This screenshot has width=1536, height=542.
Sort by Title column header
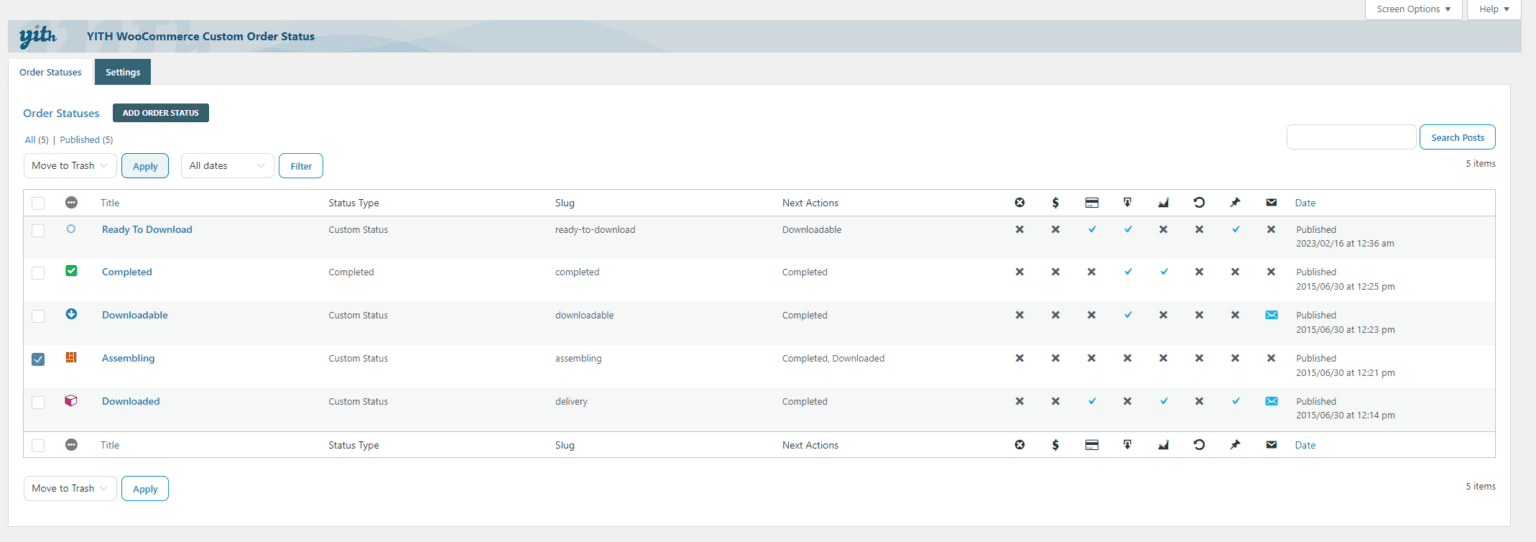click(110, 203)
